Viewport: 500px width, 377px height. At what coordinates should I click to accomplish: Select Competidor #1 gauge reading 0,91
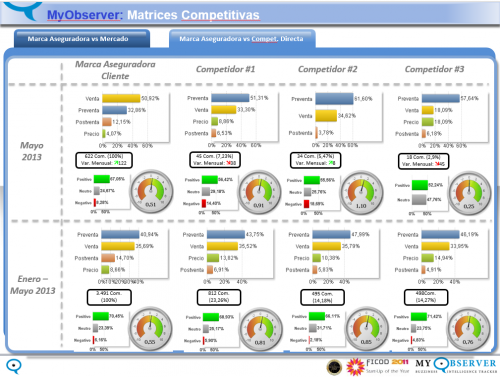point(259,192)
